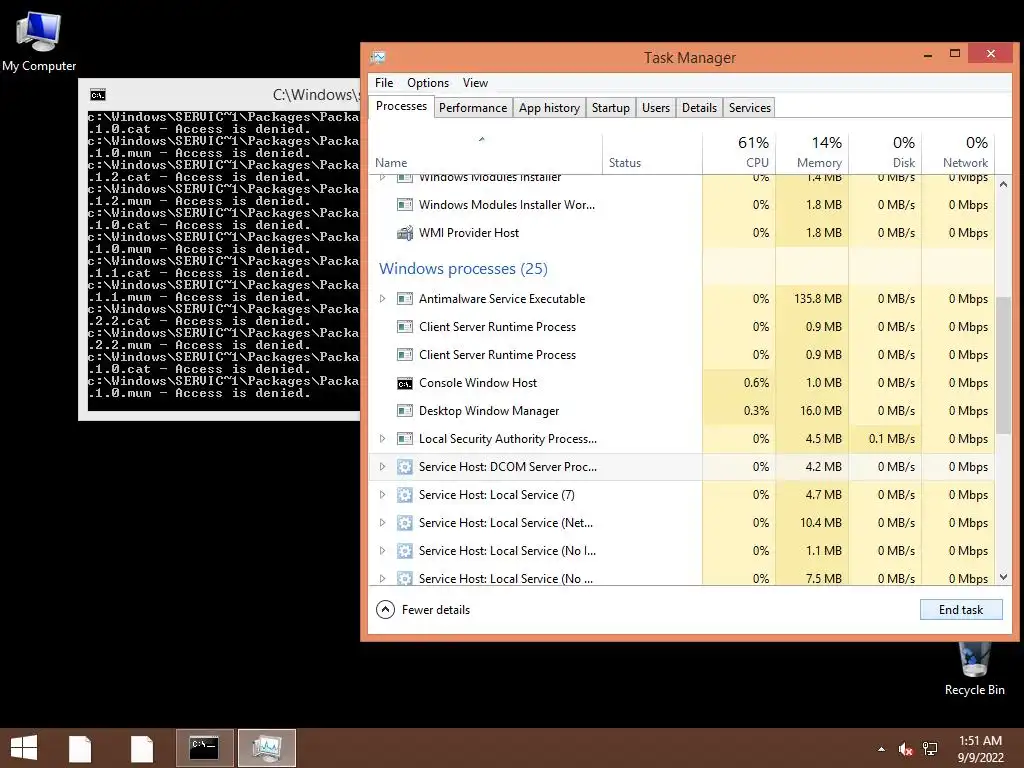Image resolution: width=1024 pixels, height=768 pixels.
Task: Click the network tray icon
Action: pos(930,749)
